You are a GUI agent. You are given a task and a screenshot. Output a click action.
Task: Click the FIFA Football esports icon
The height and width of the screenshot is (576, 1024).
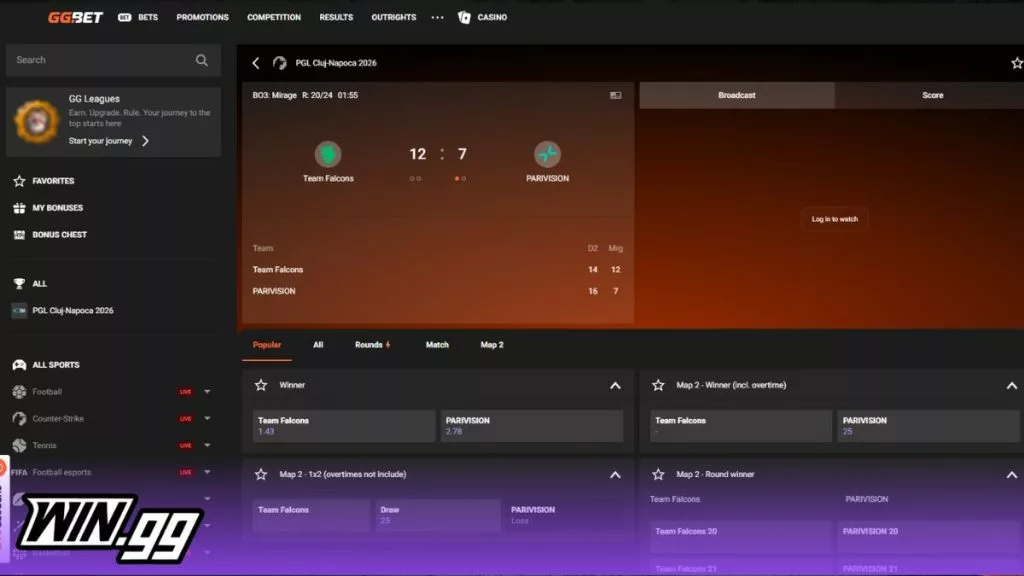tap(19, 472)
